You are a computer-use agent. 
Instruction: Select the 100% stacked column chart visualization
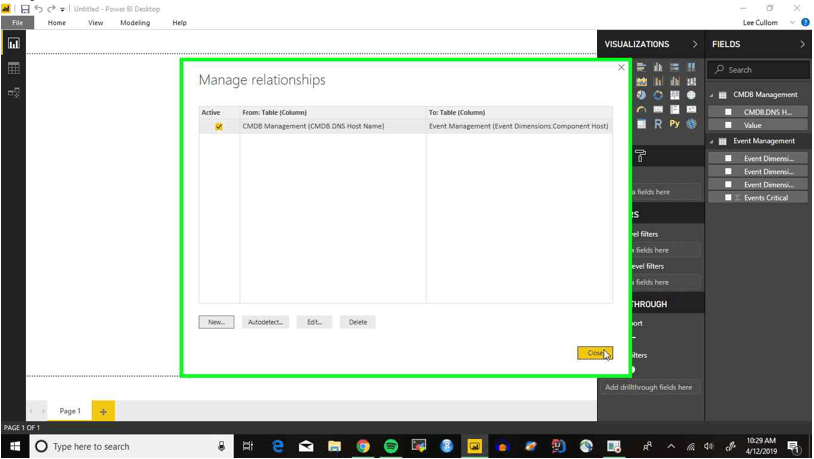691,67
